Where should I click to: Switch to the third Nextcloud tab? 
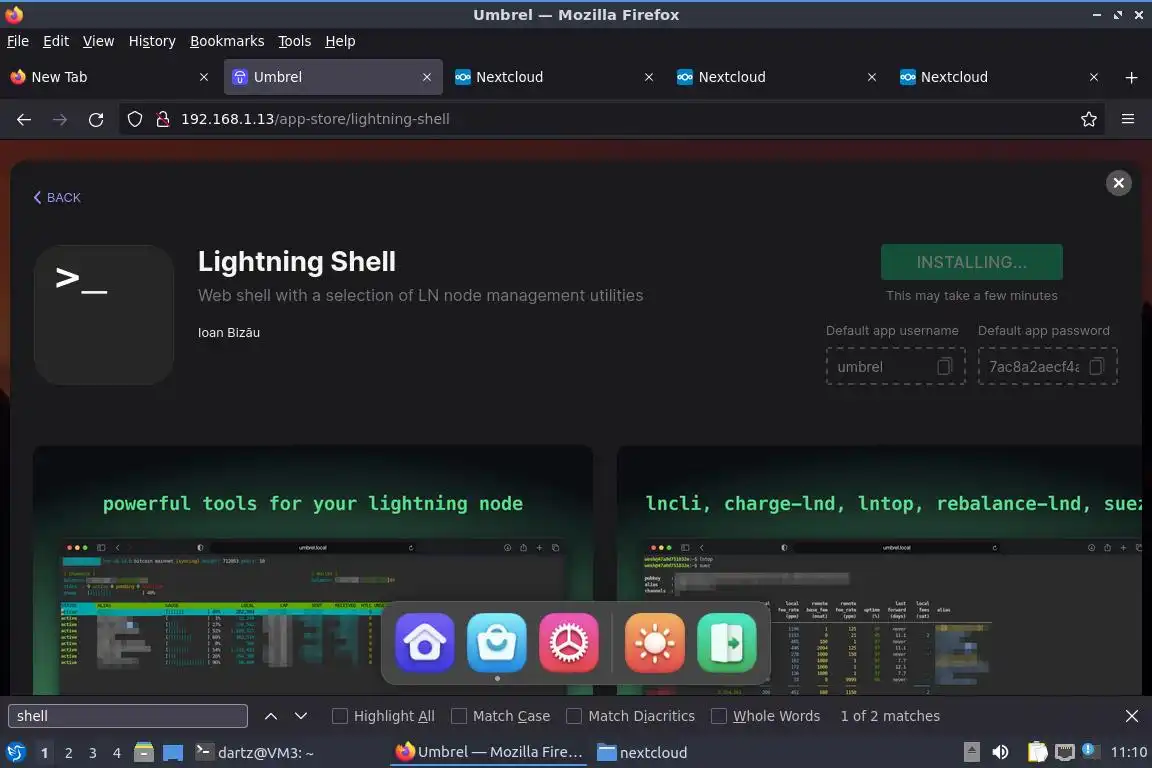tap(1000, 77)
